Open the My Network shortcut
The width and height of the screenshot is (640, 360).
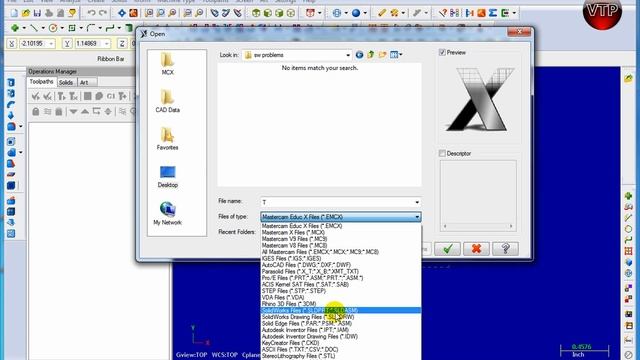(x=167, y=213)
